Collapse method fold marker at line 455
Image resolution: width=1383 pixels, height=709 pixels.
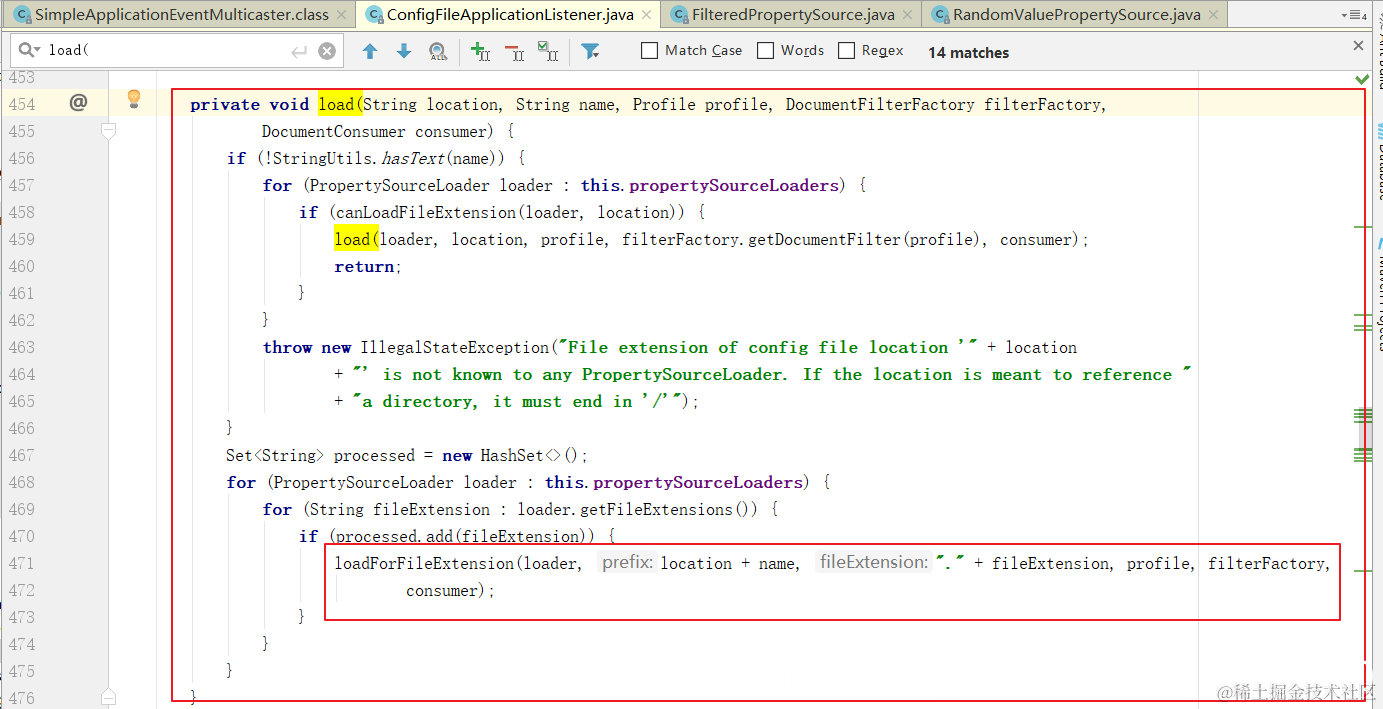click(x=109, y=130)
